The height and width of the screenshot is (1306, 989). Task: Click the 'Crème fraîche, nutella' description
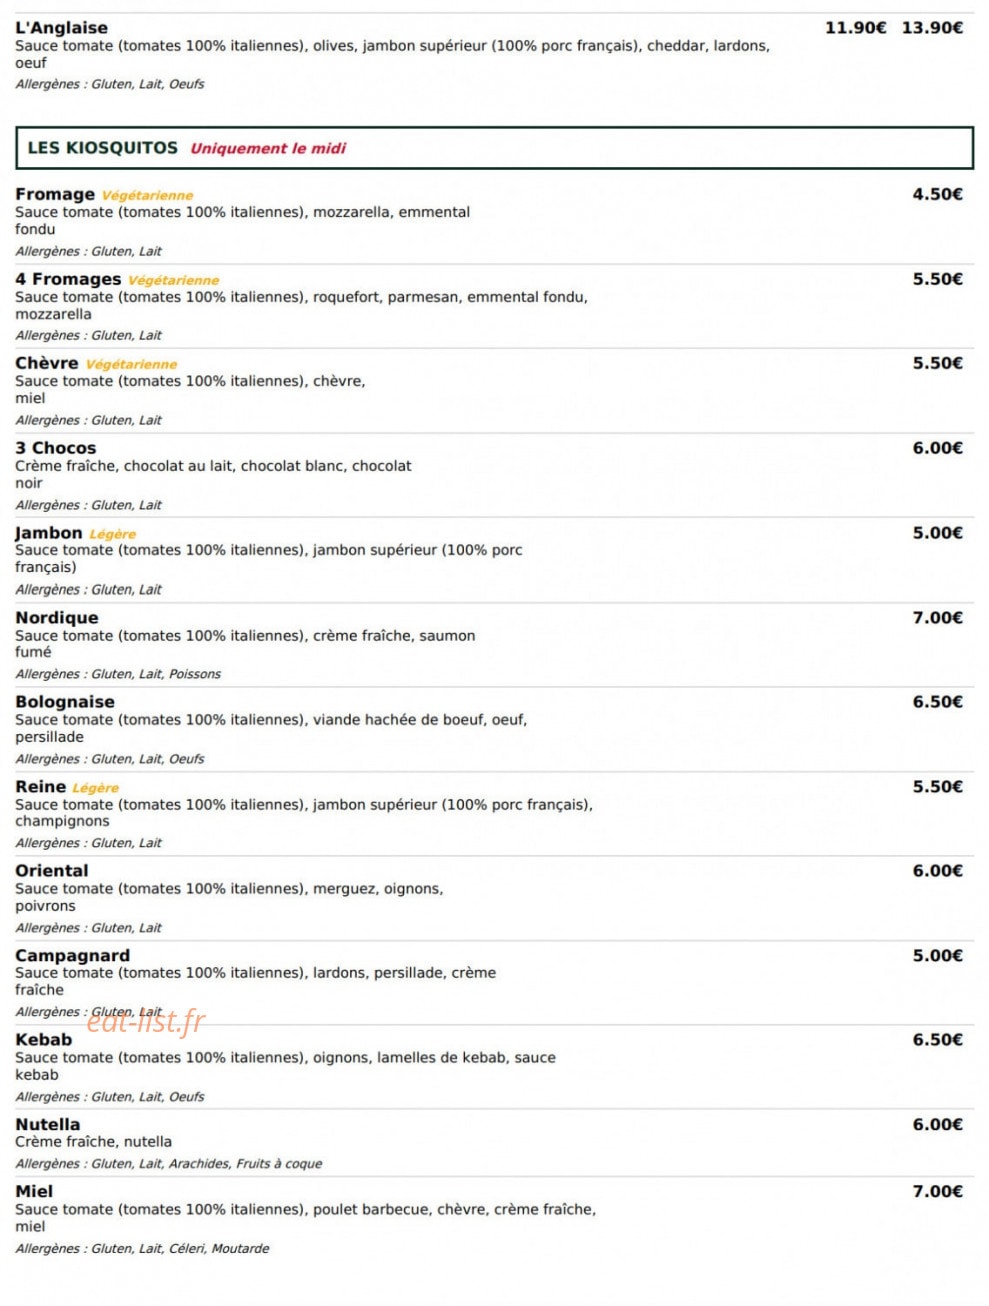[x=93, y=1142]
